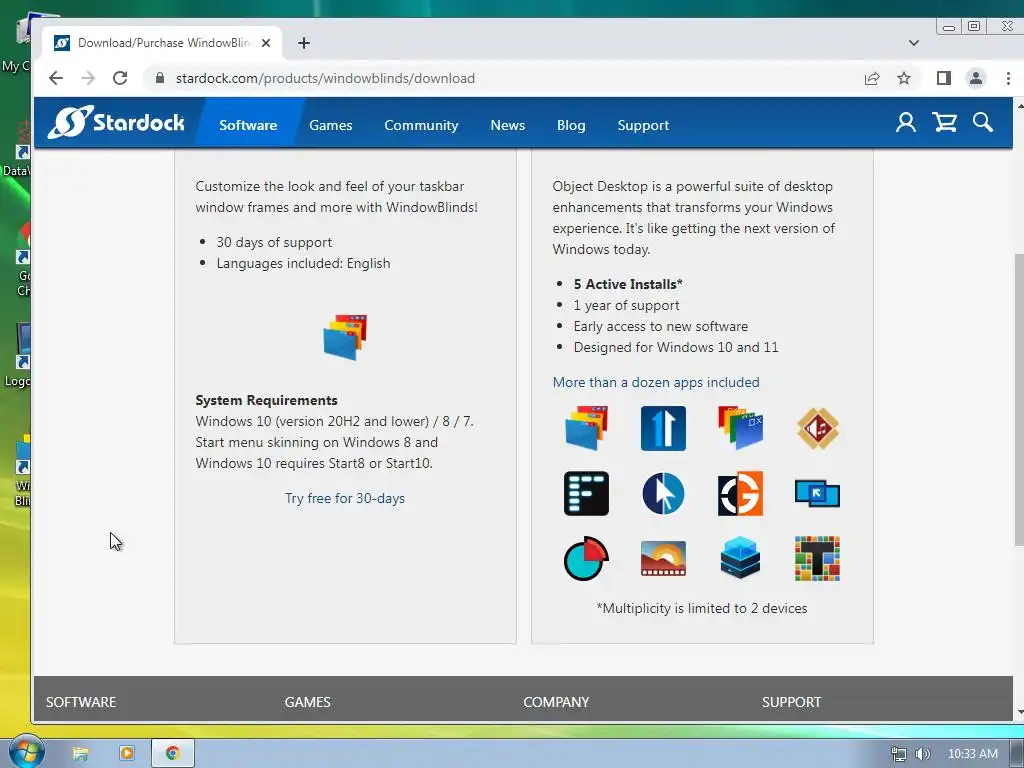Viewport: 1024px width, 768px height.
Task: Click the orange and black G app icon
Action: tap(740, 494)
